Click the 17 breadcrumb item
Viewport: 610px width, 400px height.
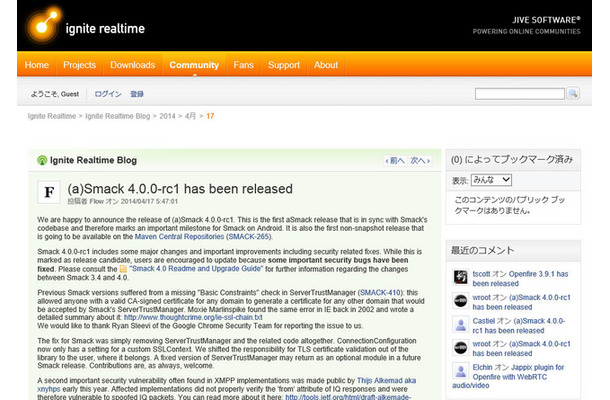click(x=210, y=116)
